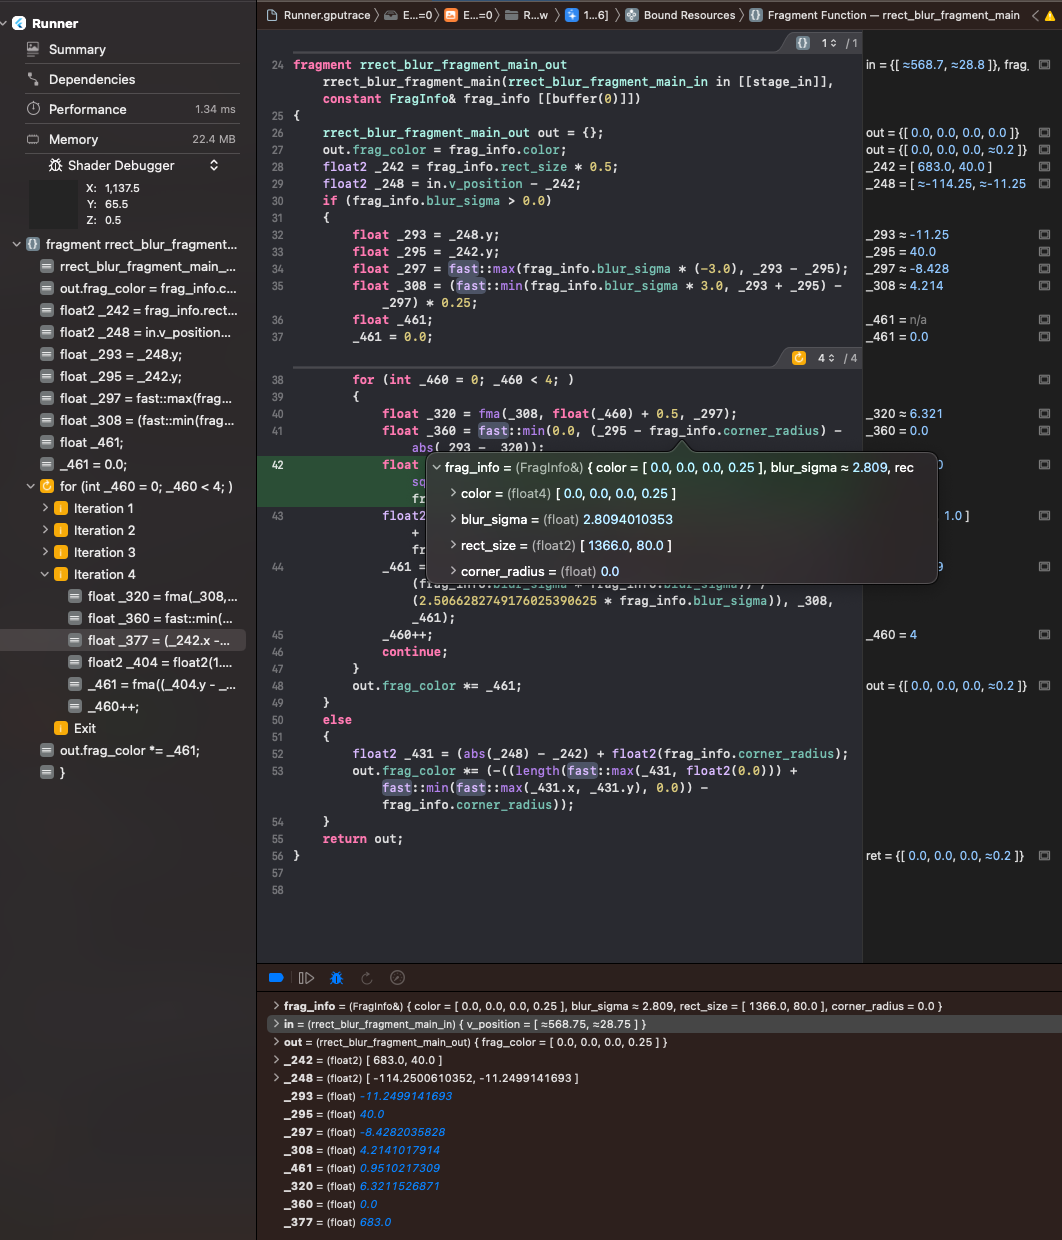Expand 'frag_info' row in variables panel

(276, 1006)
